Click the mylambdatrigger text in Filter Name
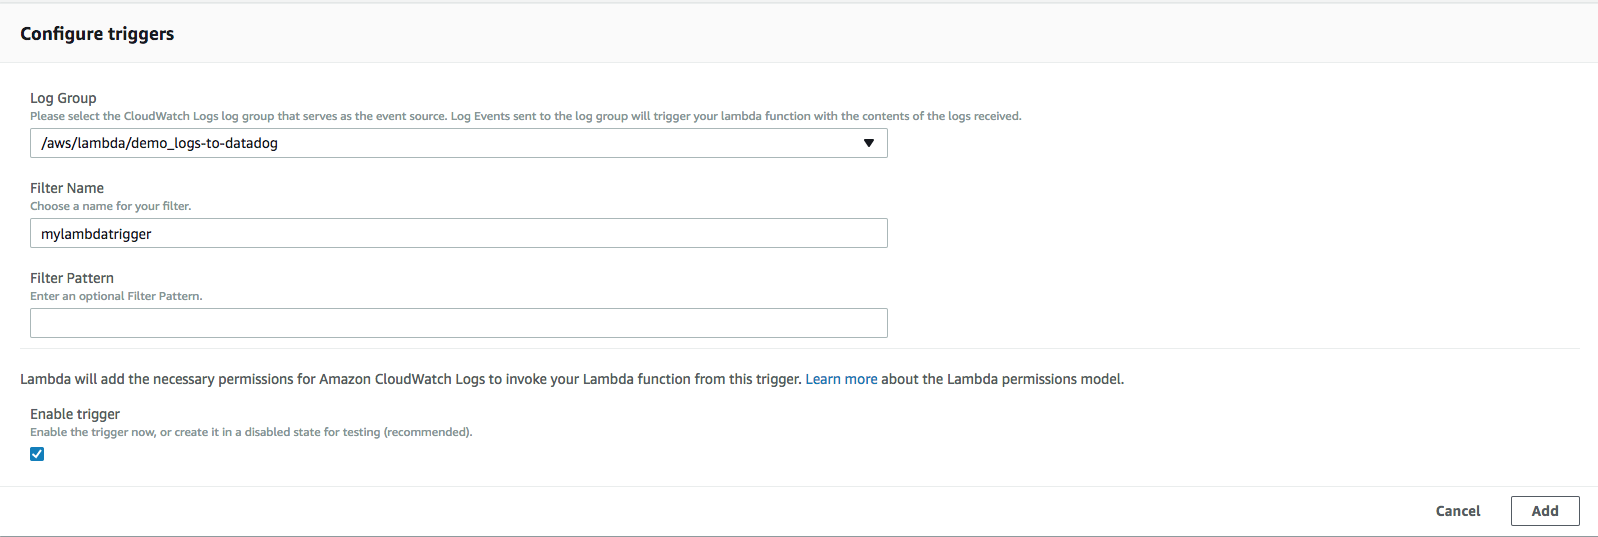 pyautogui.click(x=96, y=234)
